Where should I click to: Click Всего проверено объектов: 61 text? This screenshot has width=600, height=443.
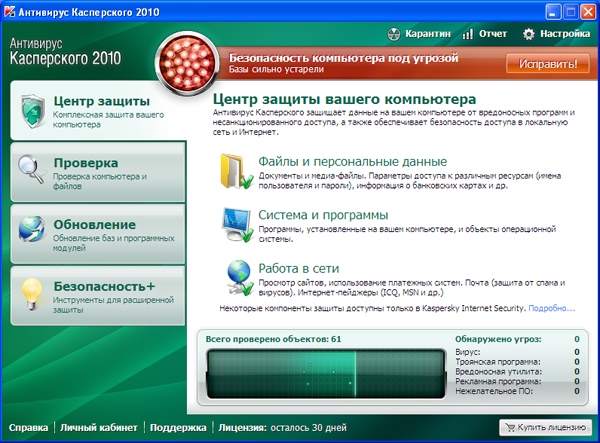tap(273, 339)
